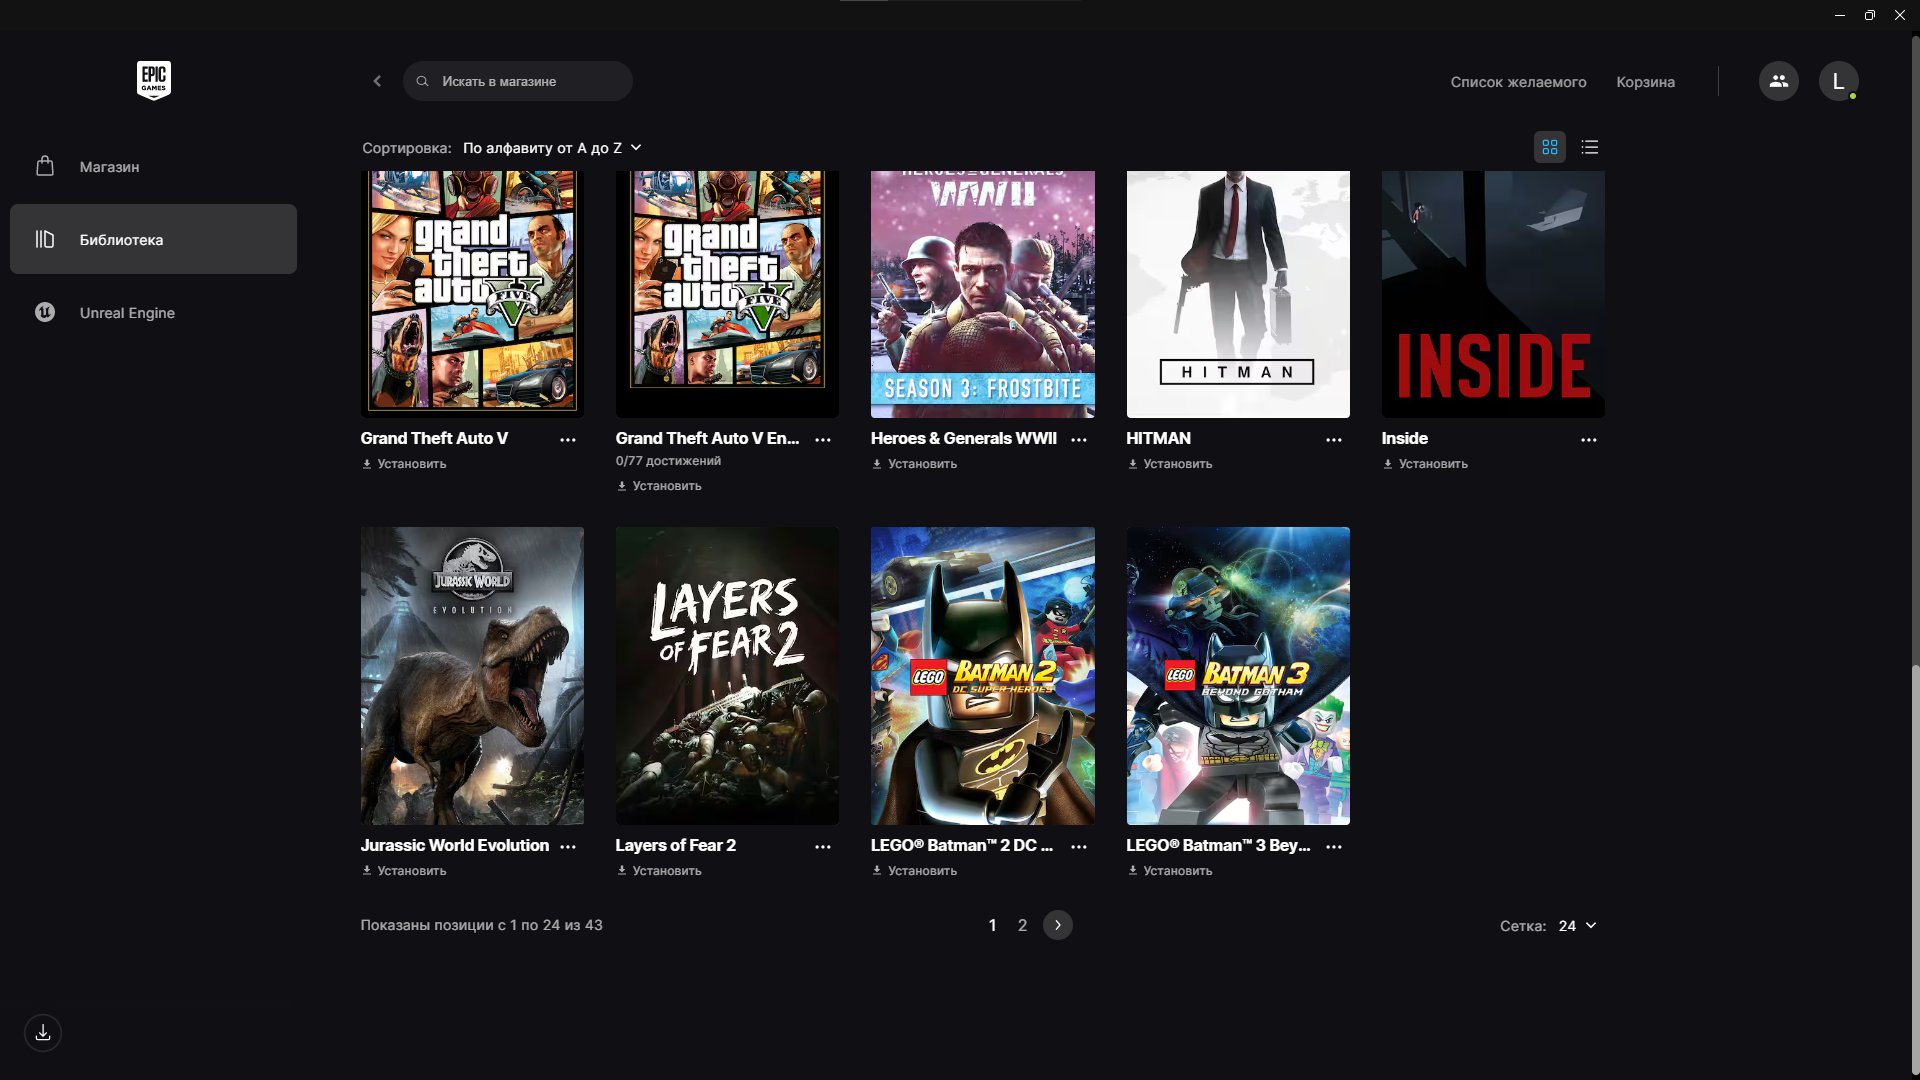
Task: Open the Корзина cart link
Action: (x=1645, y=82)
